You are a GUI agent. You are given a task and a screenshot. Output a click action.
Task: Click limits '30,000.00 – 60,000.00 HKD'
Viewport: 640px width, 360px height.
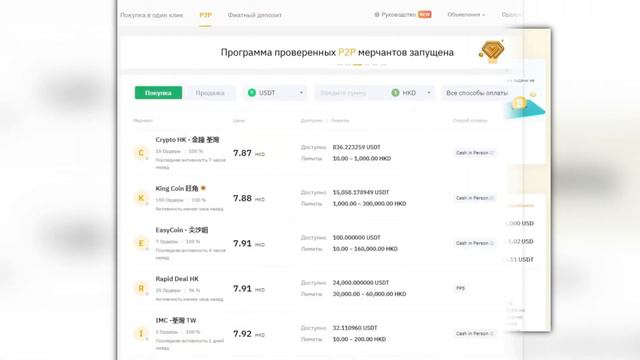point(369,294)
